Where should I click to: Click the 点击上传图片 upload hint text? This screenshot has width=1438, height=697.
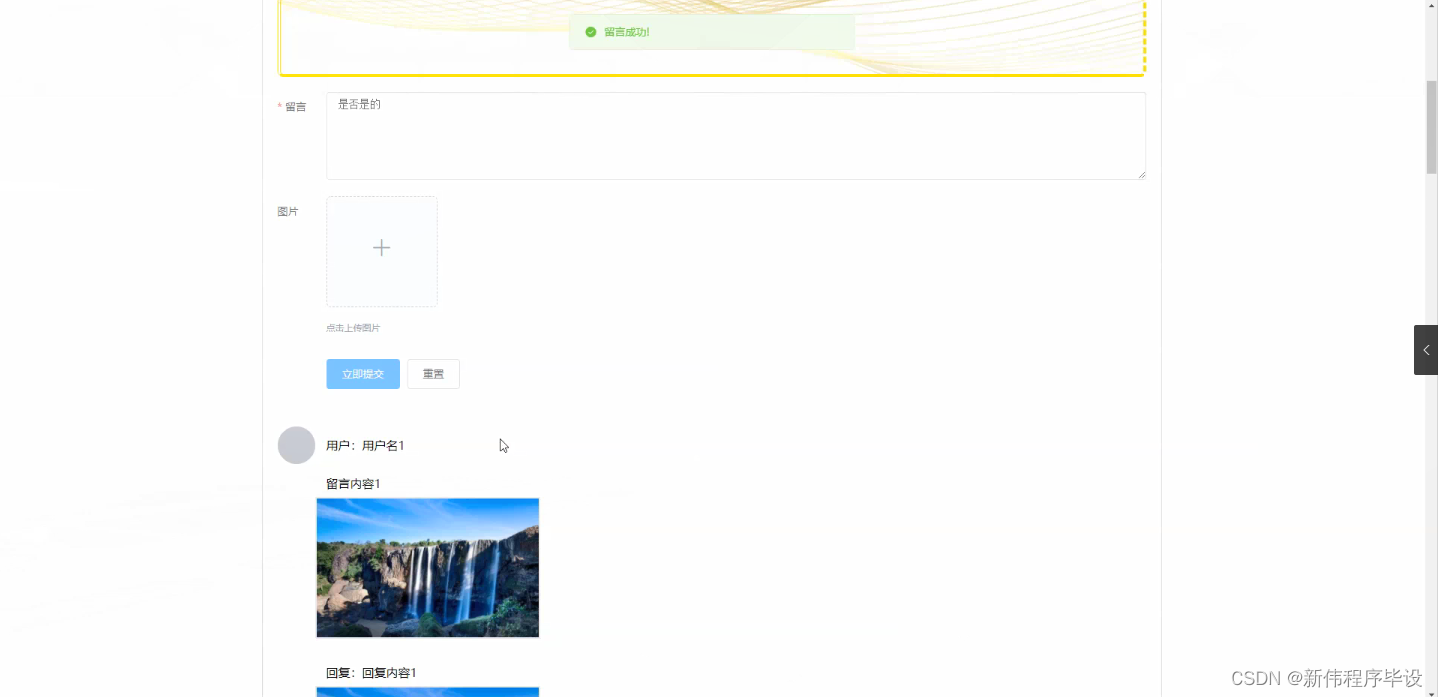[x=352, y=327]
